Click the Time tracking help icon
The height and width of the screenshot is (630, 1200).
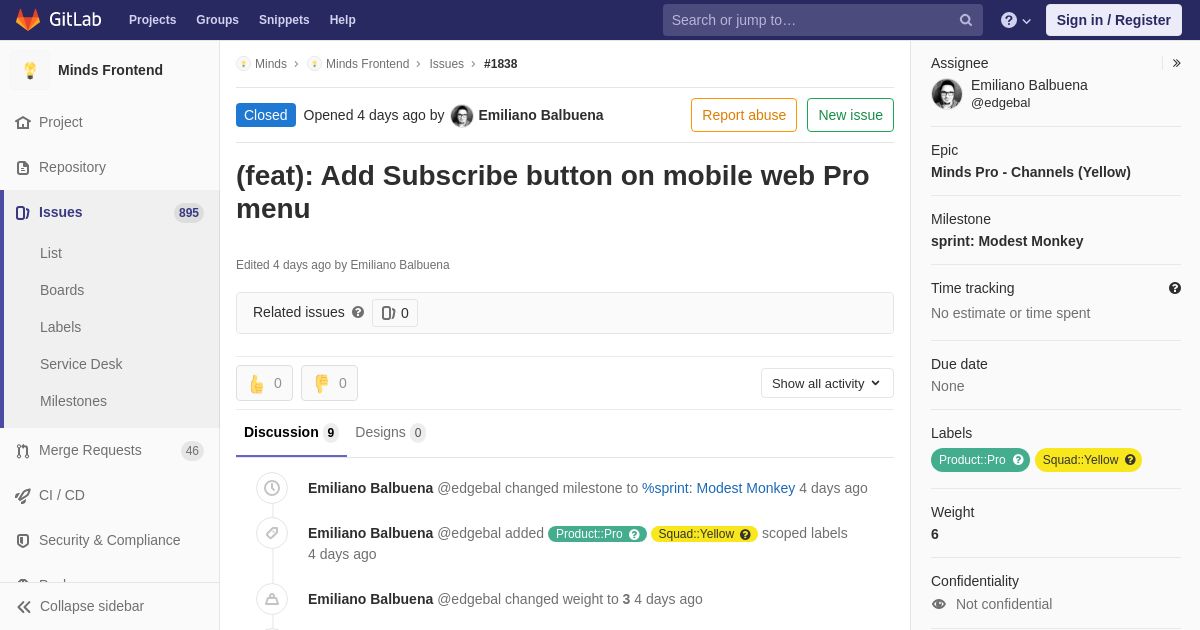pyautogui.click(x=1175, y=288)
